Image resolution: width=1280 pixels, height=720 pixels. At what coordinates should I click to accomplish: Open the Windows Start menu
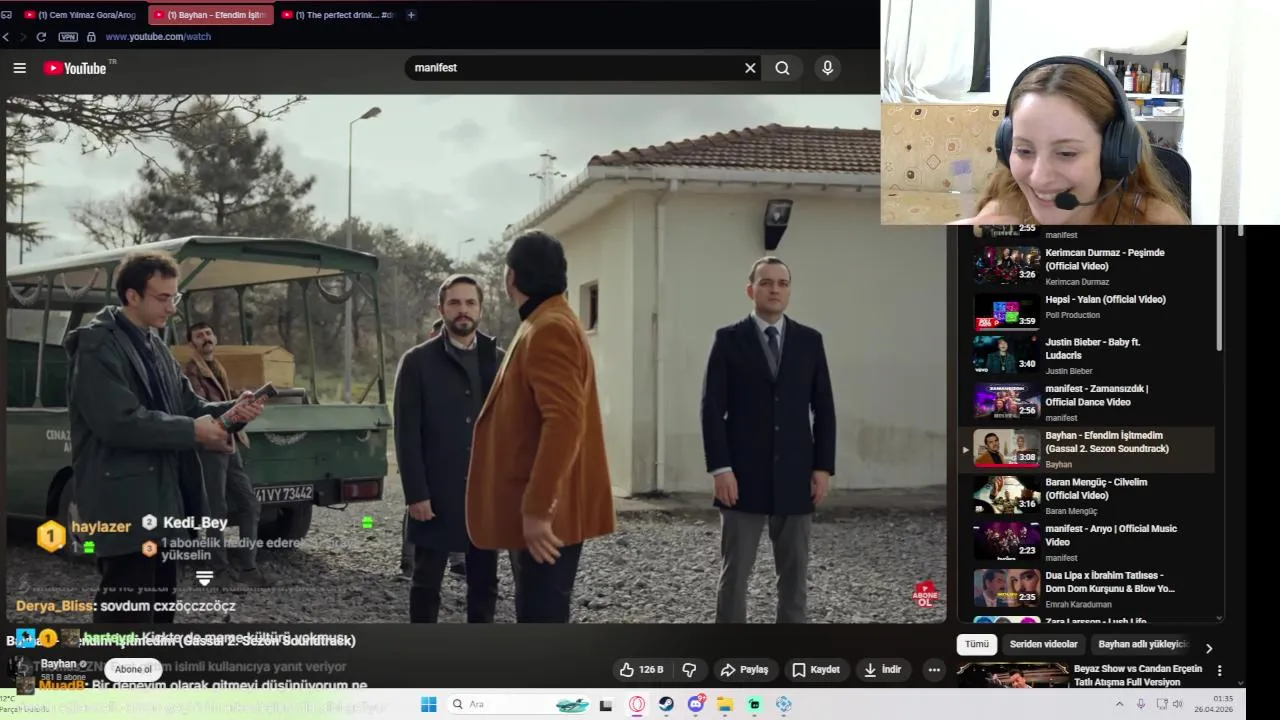(429, 704)
